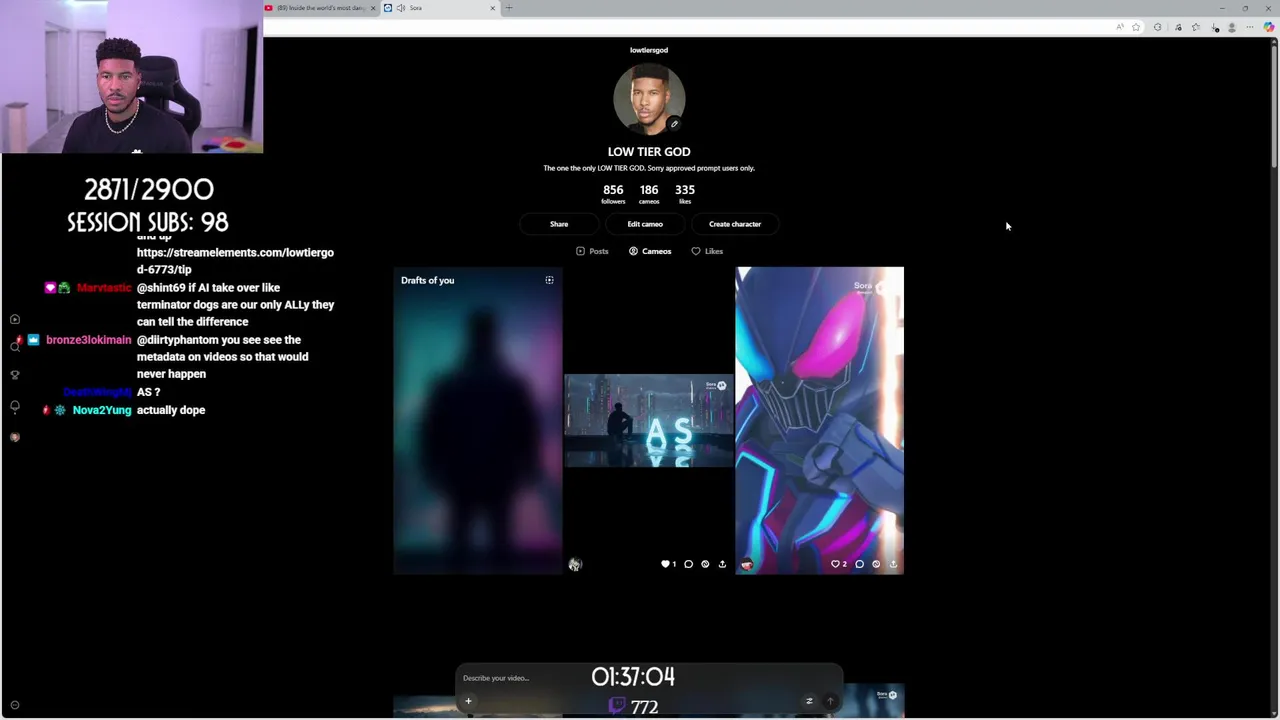Open the Copilot icon in browser
The image size is (1280, 720).
click(1269, 27)
